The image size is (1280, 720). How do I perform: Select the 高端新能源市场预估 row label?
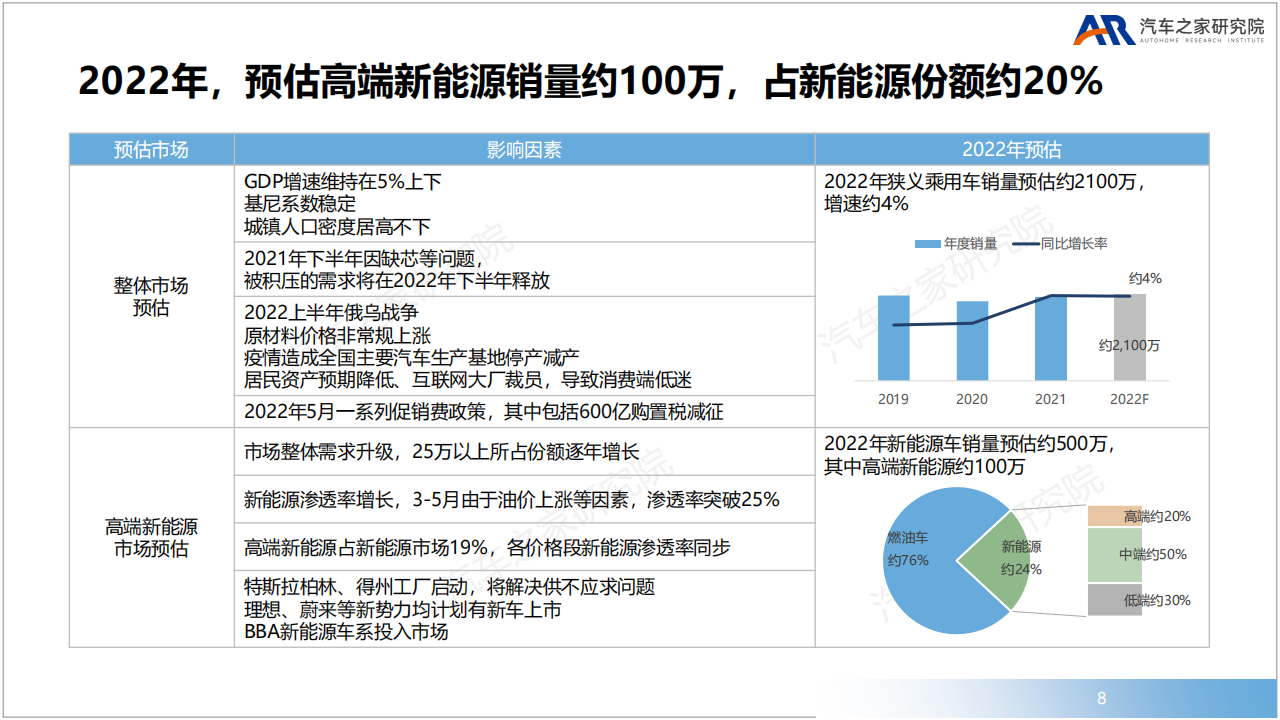click(x=151, y=538)
